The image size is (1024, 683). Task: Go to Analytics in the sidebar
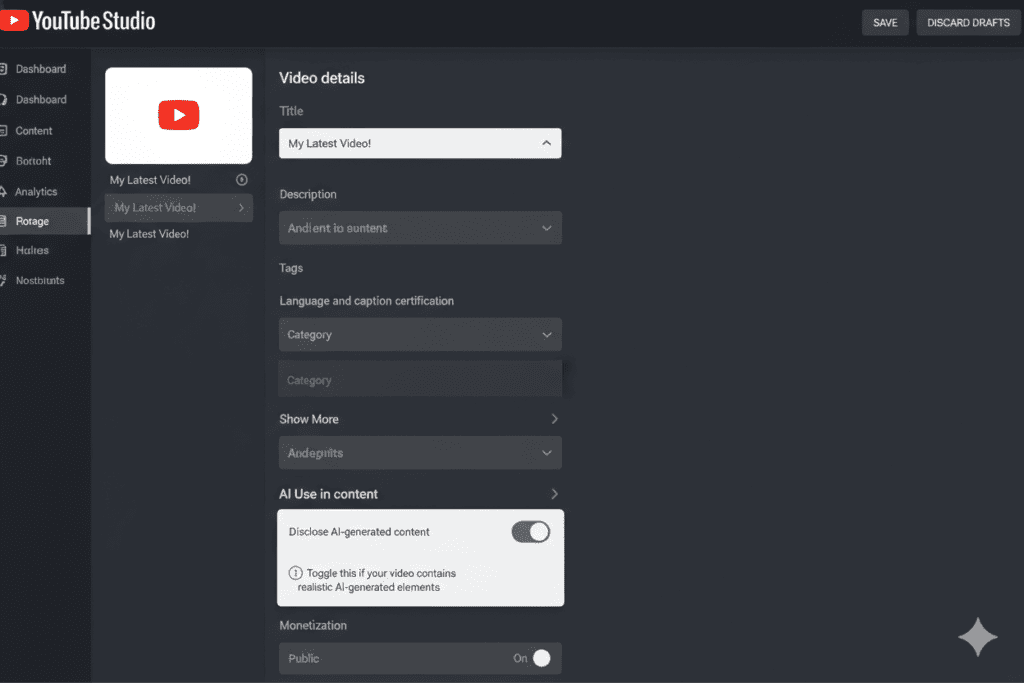pos(36,191)
